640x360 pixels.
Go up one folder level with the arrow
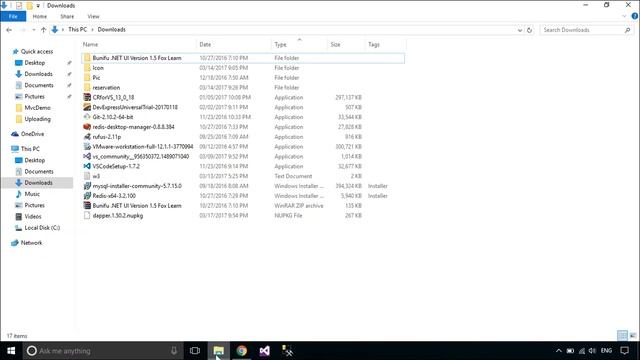tap(43, 30)
